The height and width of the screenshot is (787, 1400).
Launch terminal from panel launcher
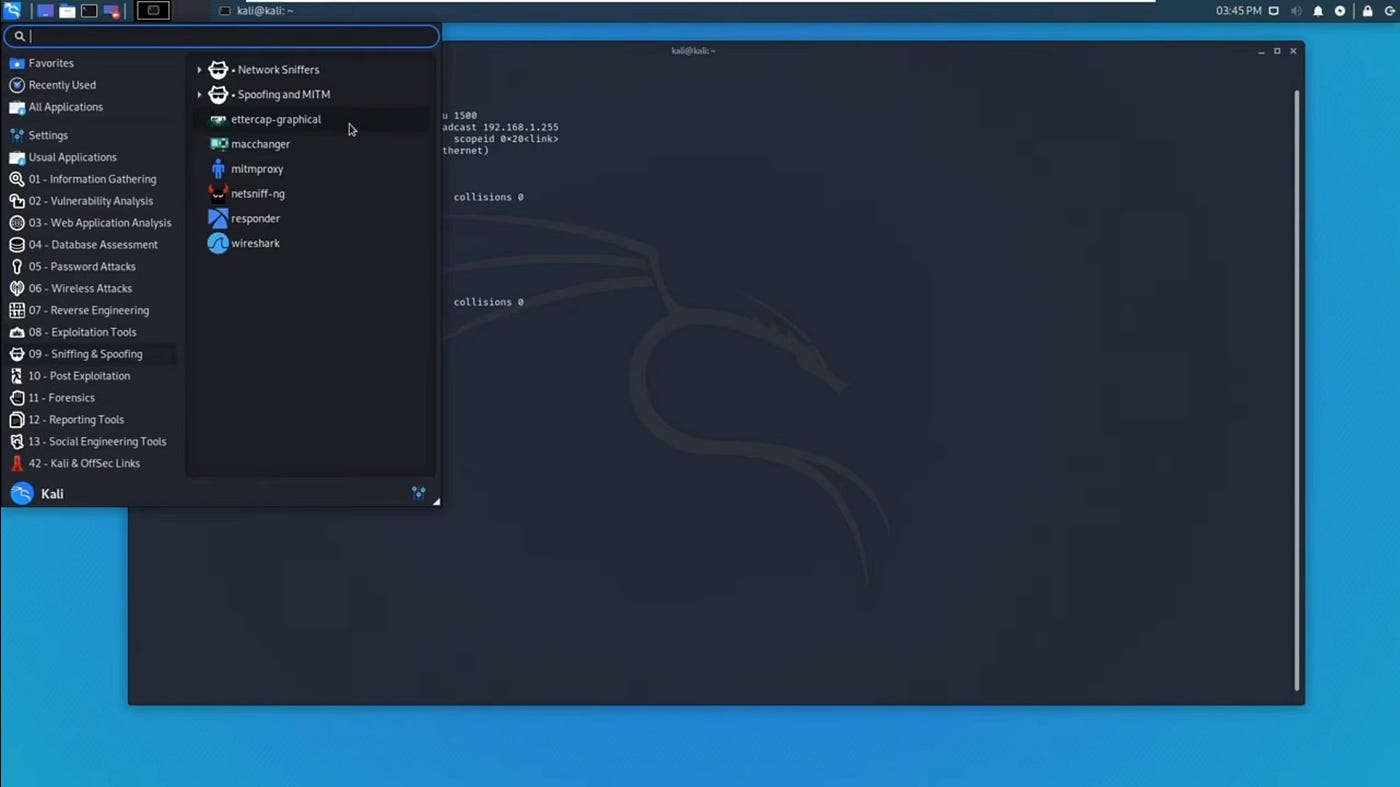click(x=89, y=11)
